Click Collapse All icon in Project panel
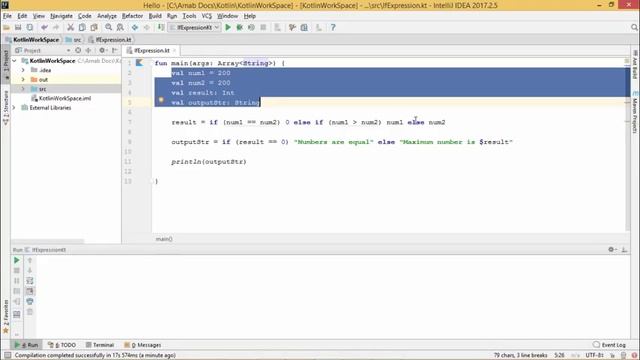This screenshot has height=360, width=640. [89, 50]
